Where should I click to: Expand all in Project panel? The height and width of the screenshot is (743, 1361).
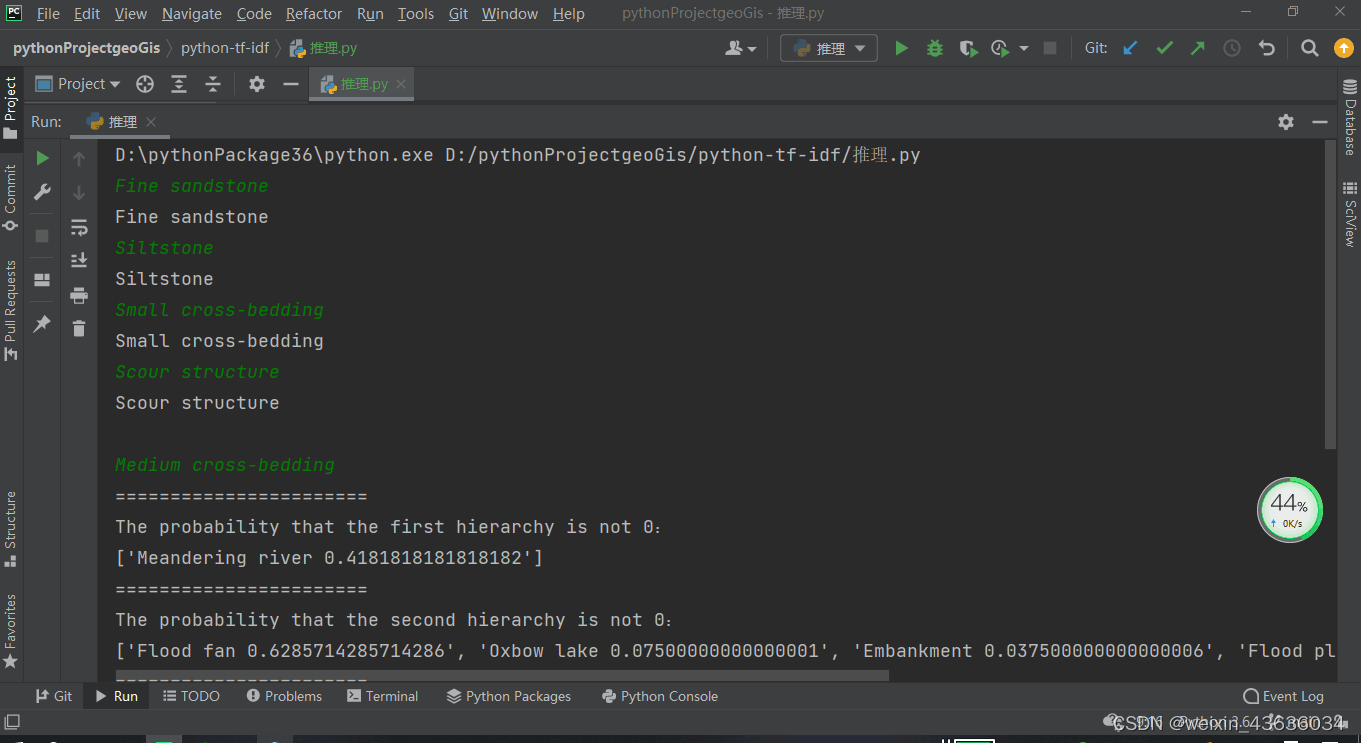179,84
